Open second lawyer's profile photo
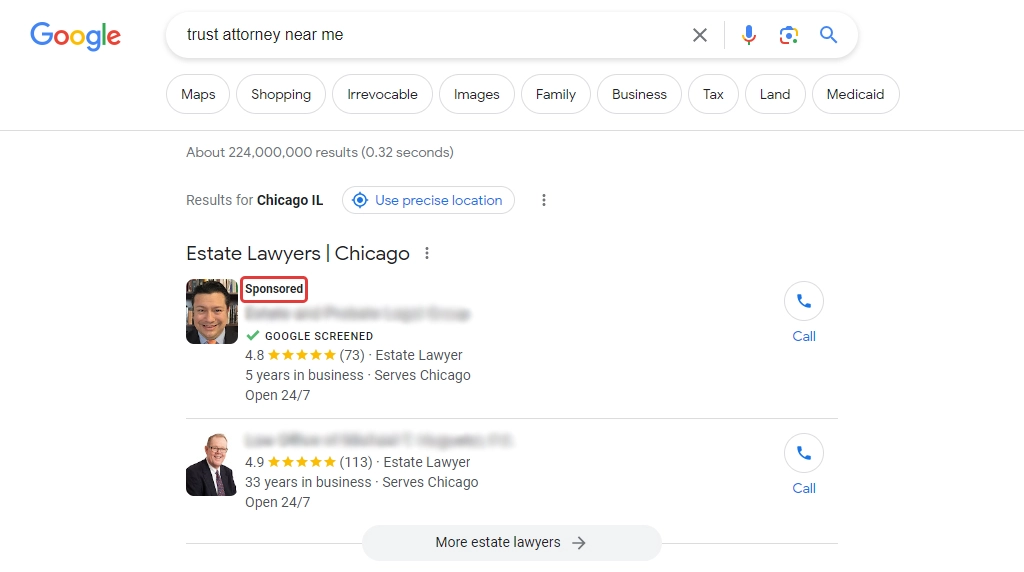Image resolution: width=1024 pixels, height=572 pixels. tap(211, 464)
